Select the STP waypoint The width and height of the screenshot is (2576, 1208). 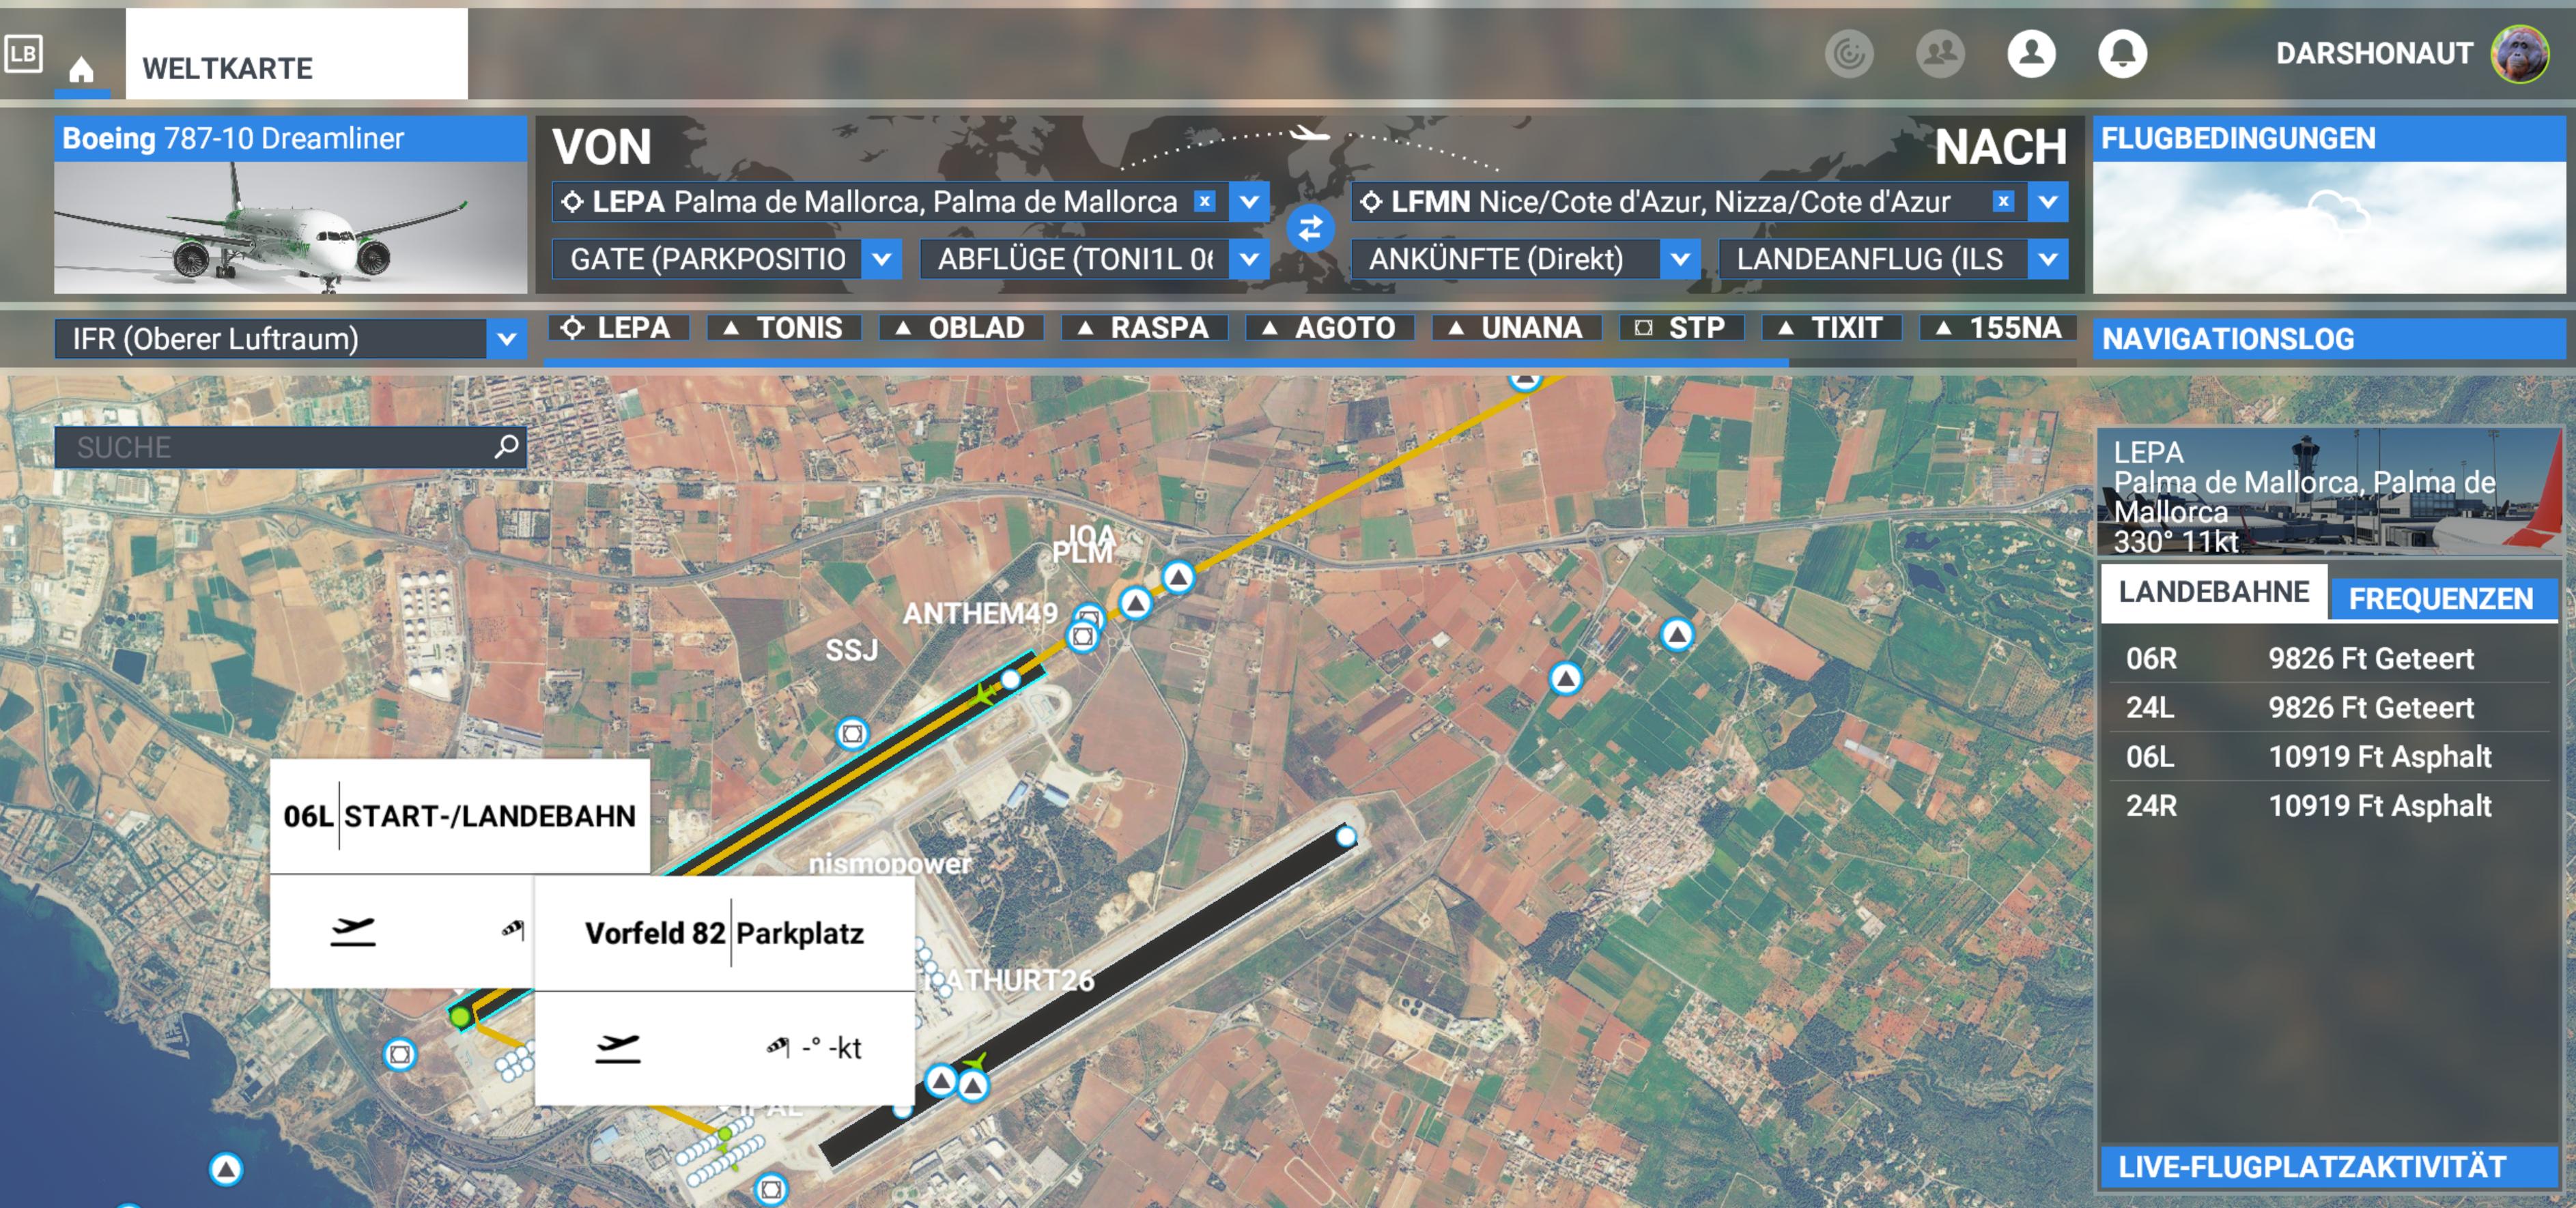point(1681,328)
